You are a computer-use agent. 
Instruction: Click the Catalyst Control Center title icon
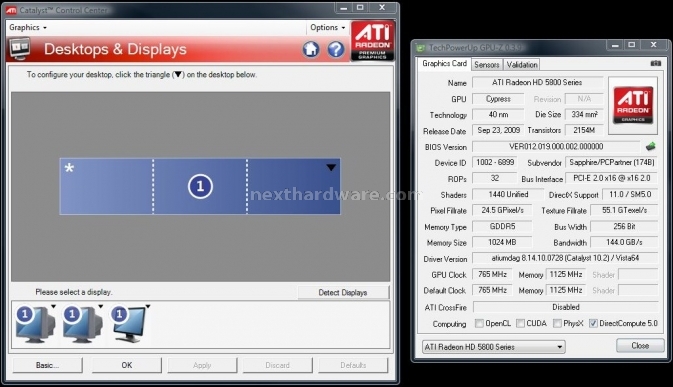point(11,10)
